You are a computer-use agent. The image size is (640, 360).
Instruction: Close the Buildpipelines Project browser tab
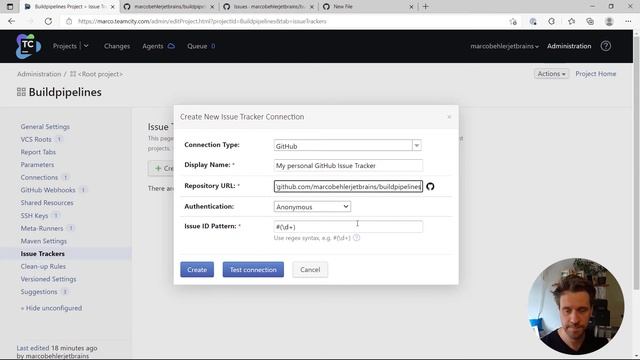tap(113, 7)
